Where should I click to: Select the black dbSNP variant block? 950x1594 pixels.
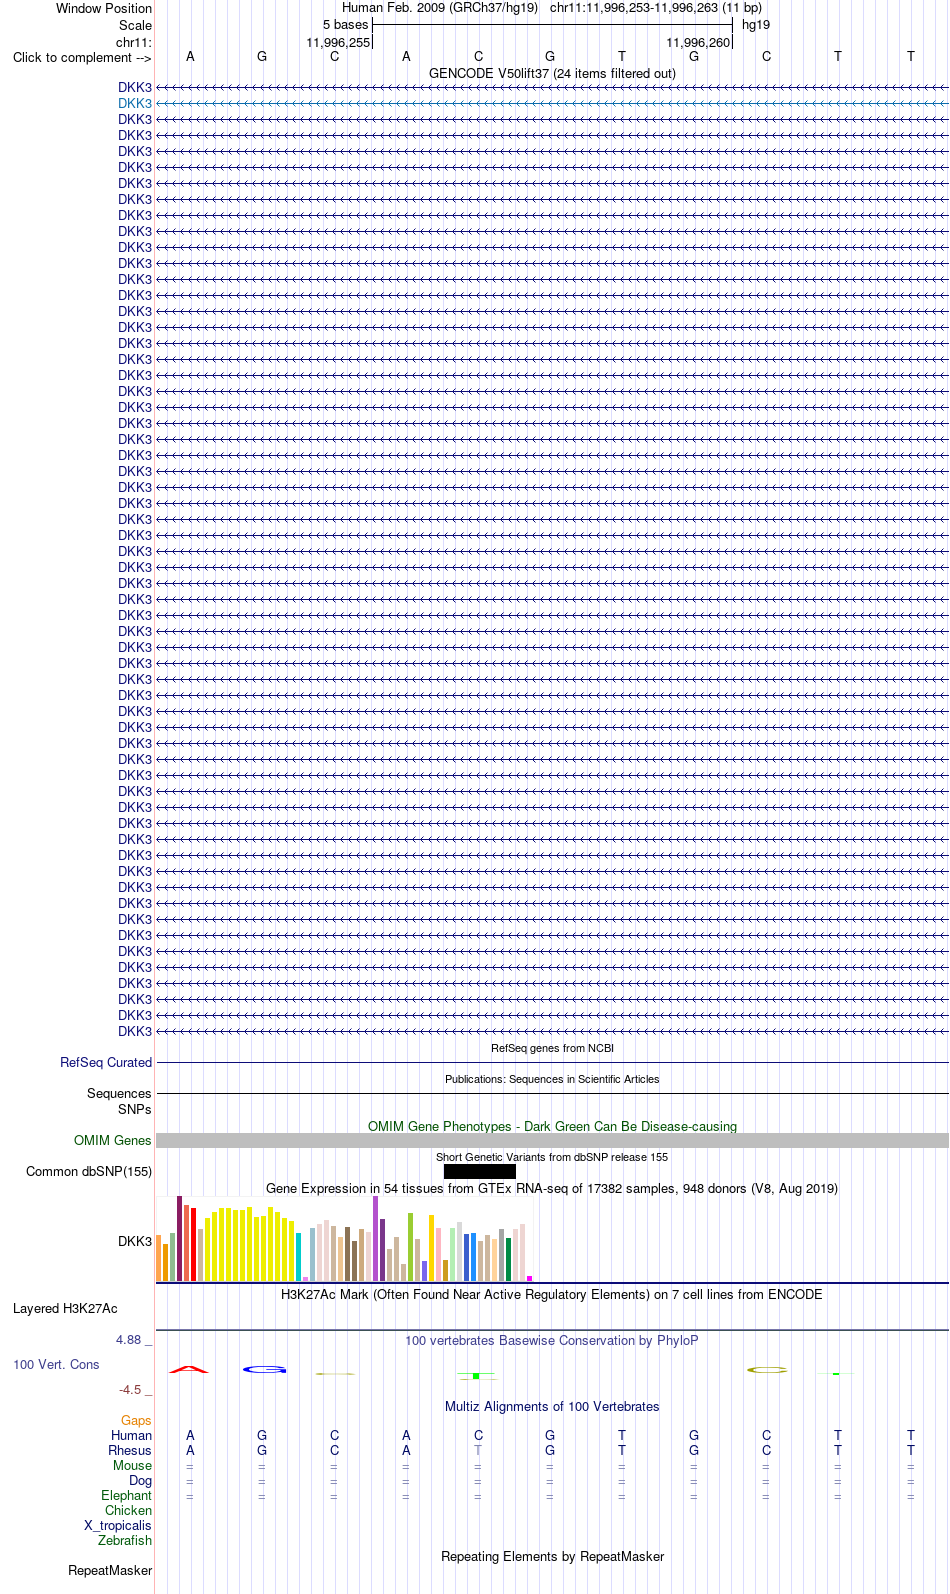coord(480,1171)
